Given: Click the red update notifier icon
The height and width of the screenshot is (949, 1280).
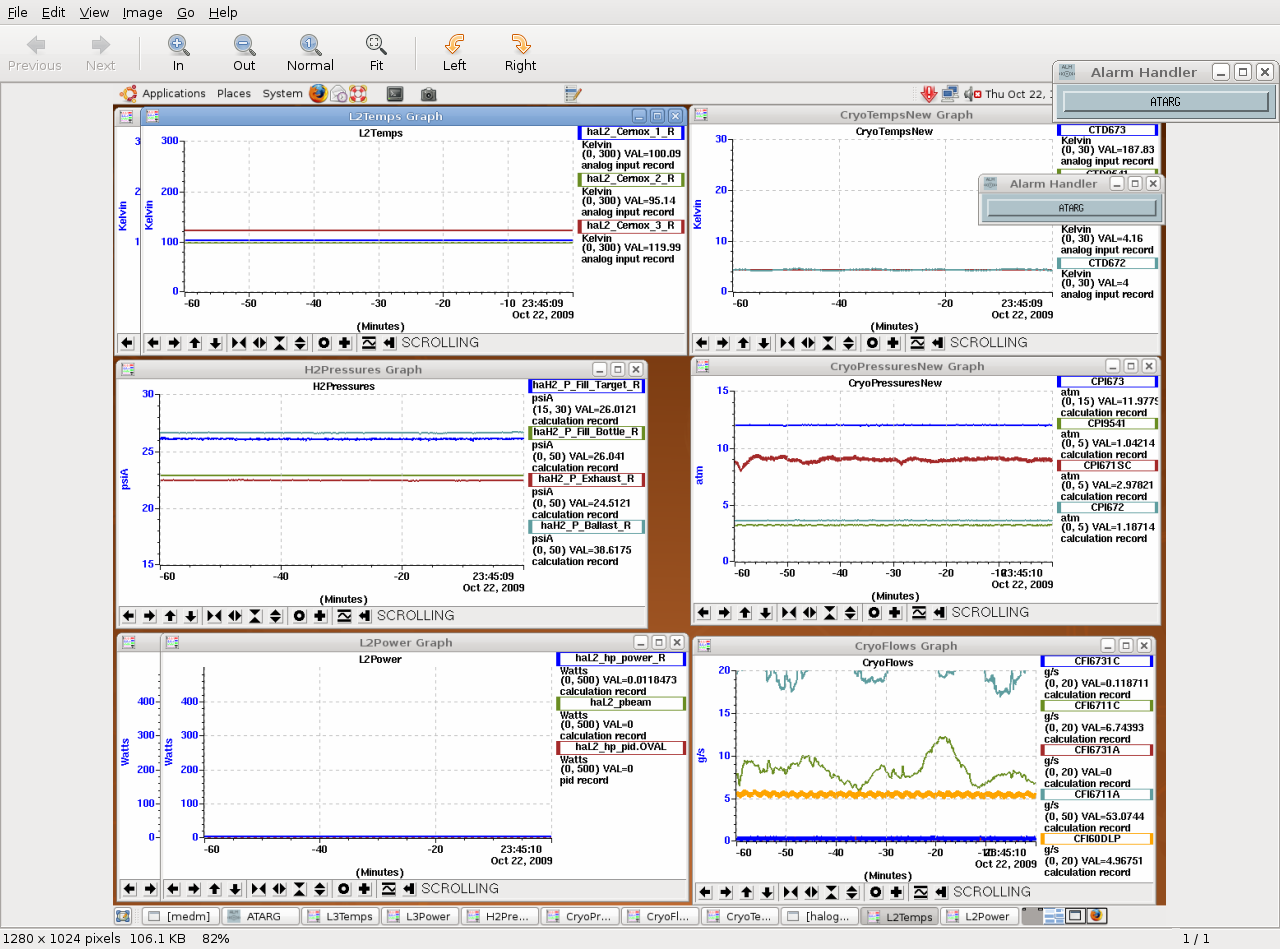Looking at the screenshot, I should tap(929, 94).
